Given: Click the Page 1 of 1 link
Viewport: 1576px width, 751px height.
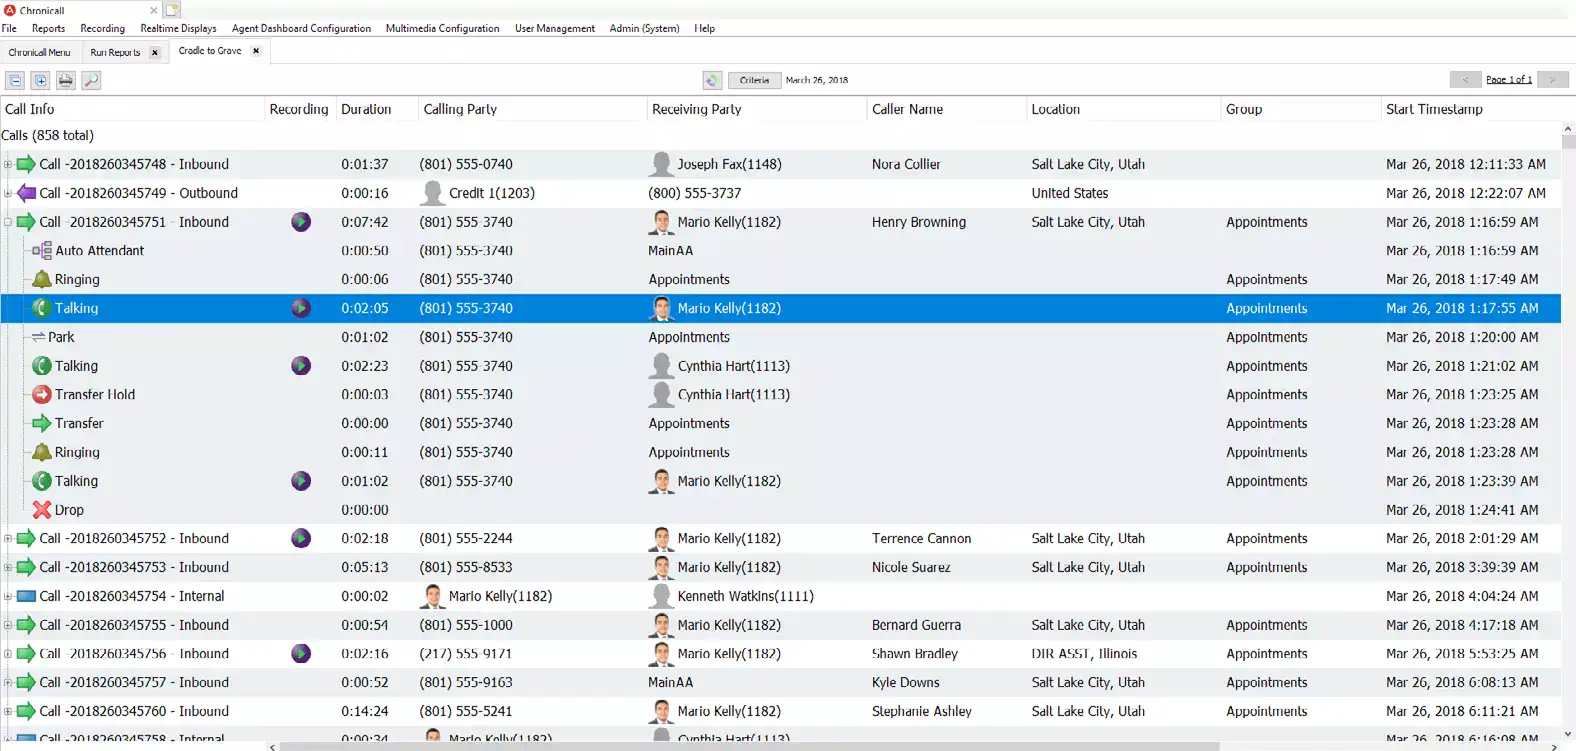Looking at the screenshot, I should (x=1509, y=80).
